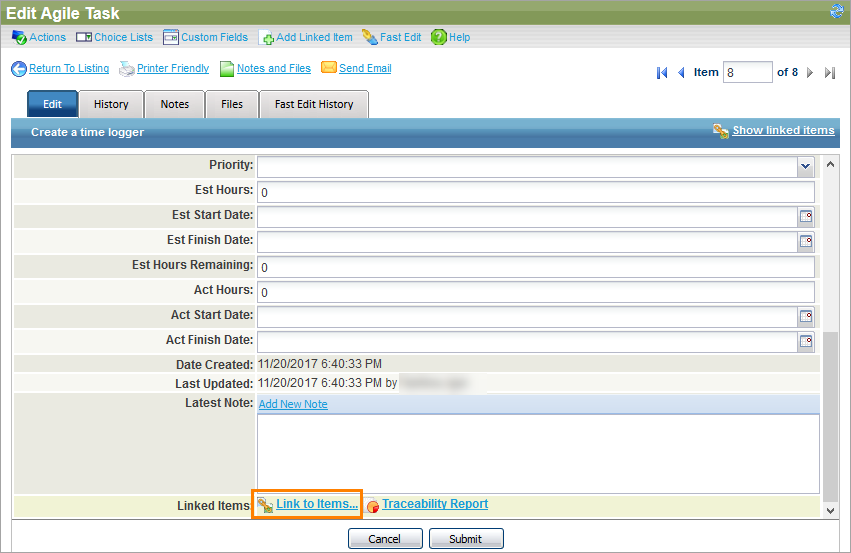Click the form's vertical scrollbar down arrow
Image resolution: width=851 pixels, height=553 pixels.
[829, 510]
